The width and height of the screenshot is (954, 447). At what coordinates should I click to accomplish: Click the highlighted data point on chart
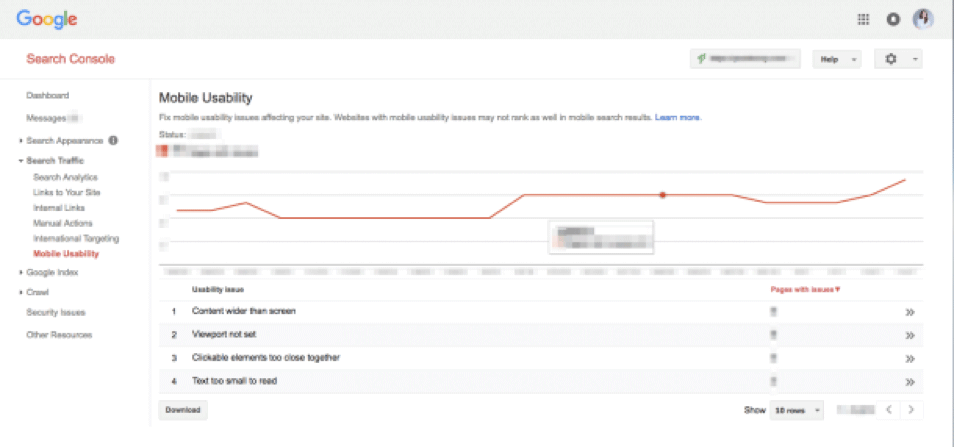click(x=662, y=195)
